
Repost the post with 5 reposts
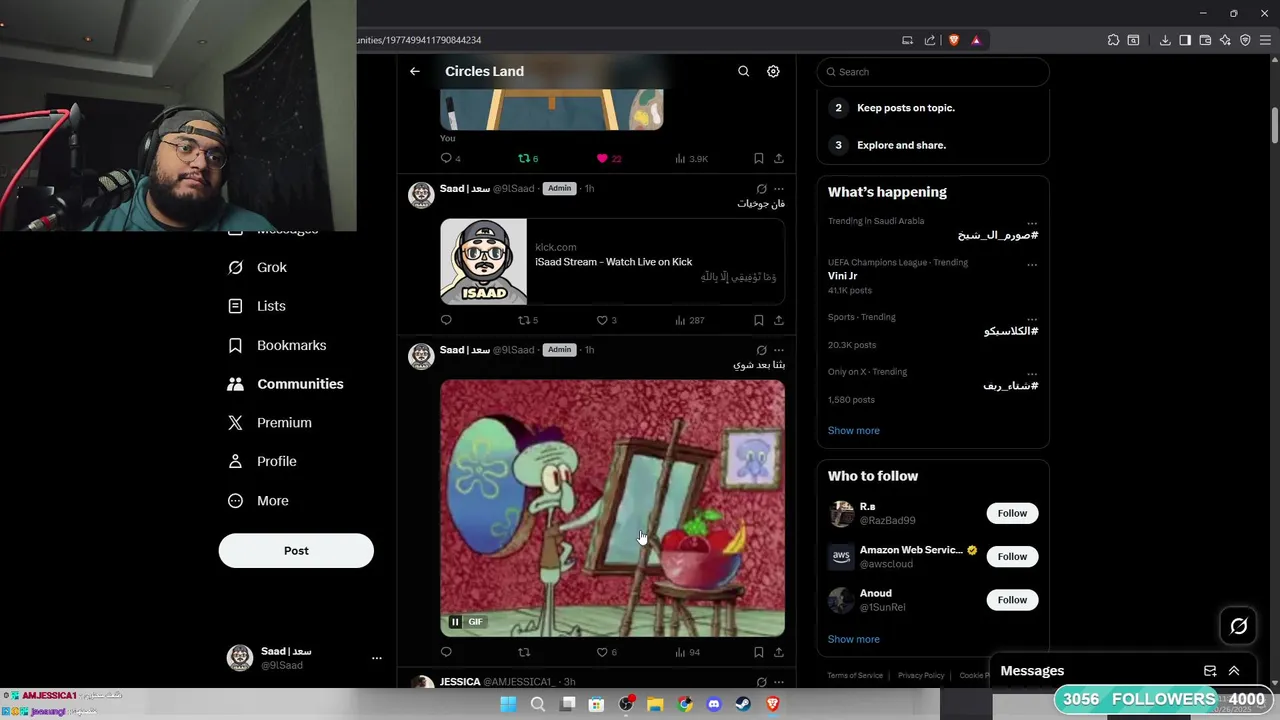(x=528, y=320)
